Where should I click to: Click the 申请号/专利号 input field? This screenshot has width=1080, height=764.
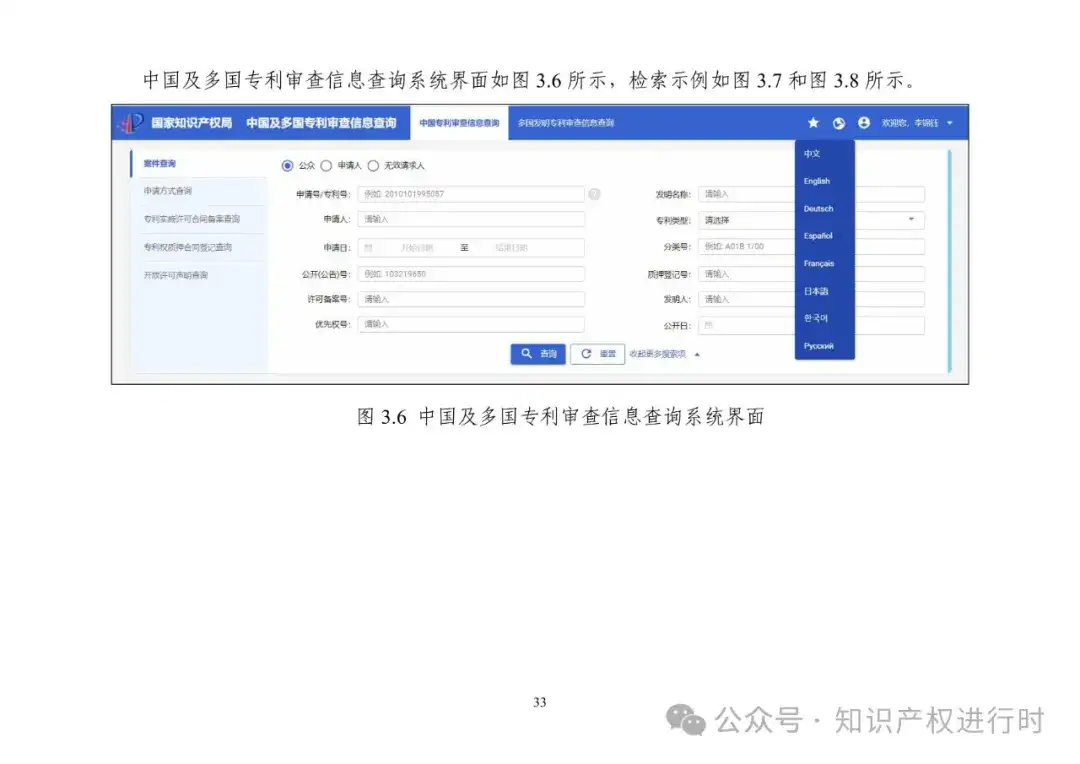click(x=471, y=194)
